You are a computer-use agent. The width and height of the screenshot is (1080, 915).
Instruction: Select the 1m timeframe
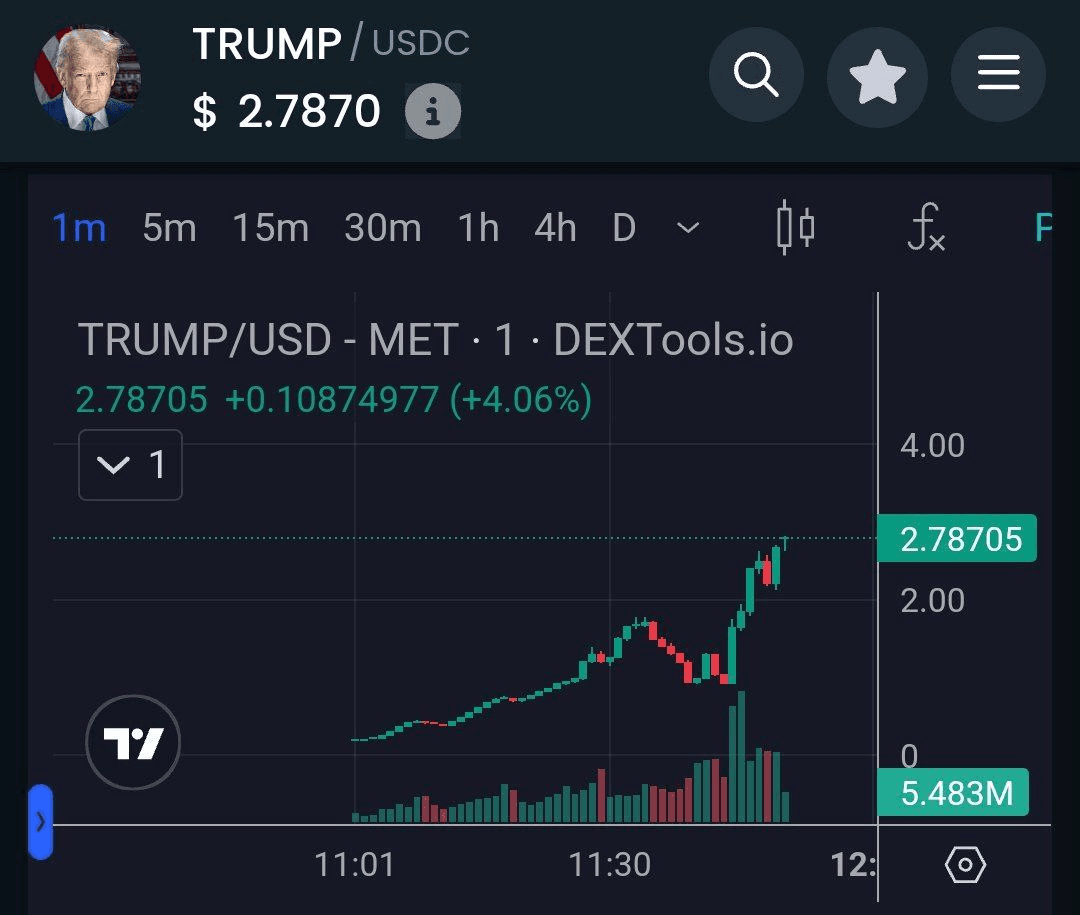click(x=79, y=229)
